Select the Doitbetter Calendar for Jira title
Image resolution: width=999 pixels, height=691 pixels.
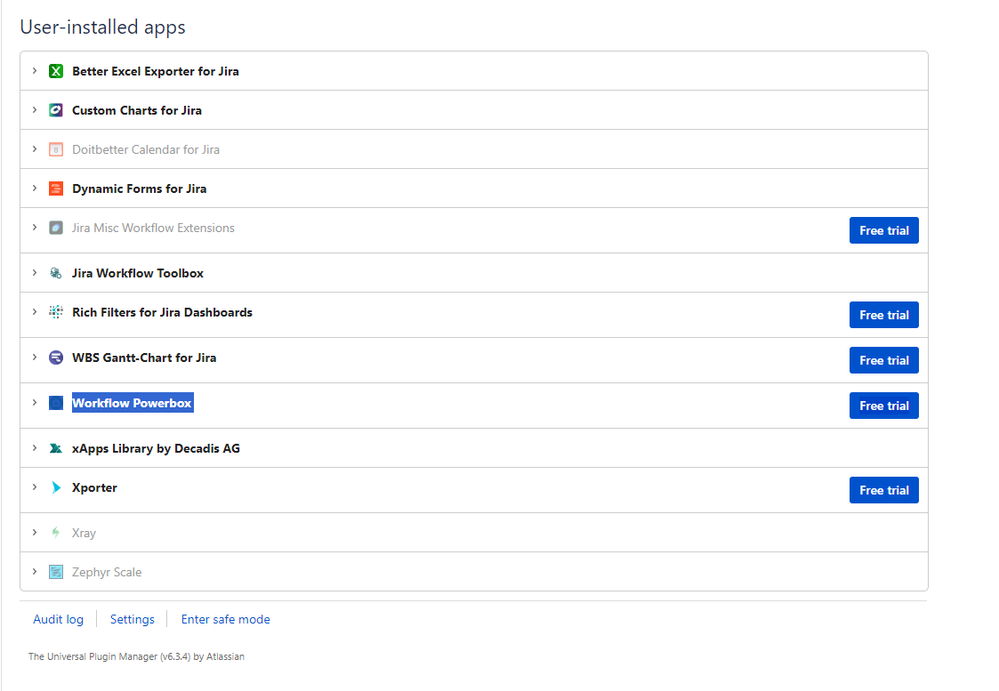(146, 150)
